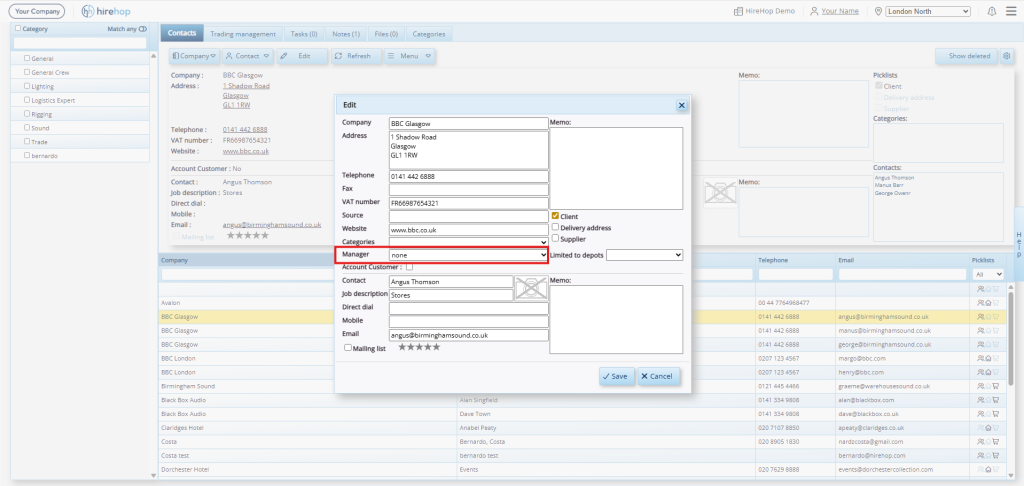
Task: Click the user profile icon
Action: tap(814, 11)
